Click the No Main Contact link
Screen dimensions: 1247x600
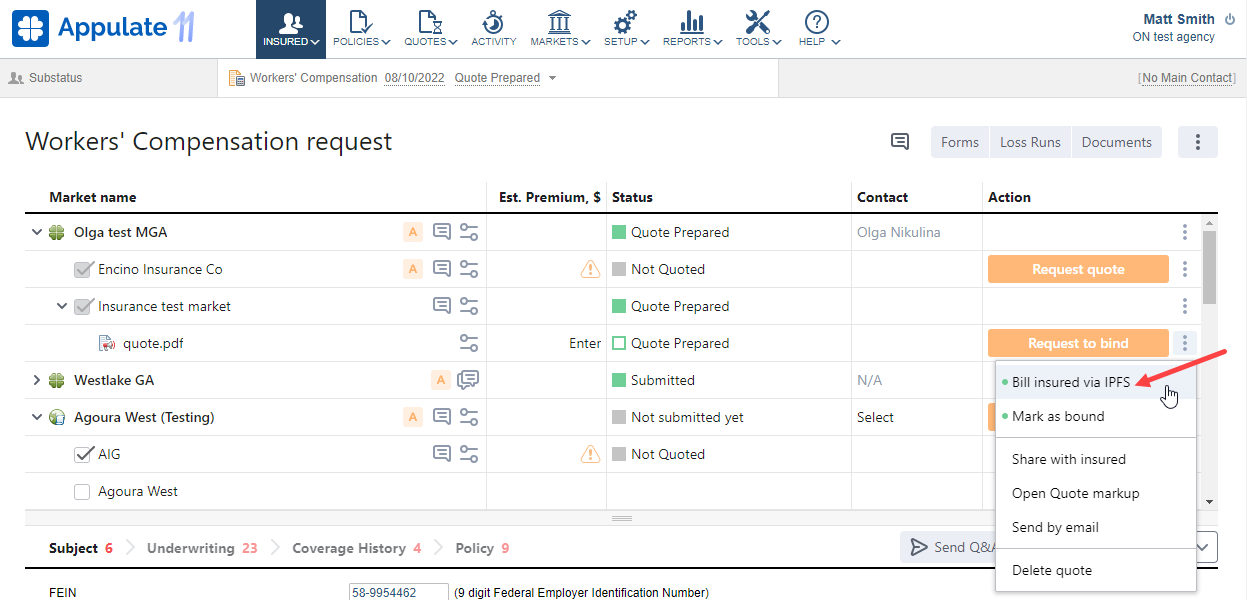pyautogui.click(x=1187, y=78)
